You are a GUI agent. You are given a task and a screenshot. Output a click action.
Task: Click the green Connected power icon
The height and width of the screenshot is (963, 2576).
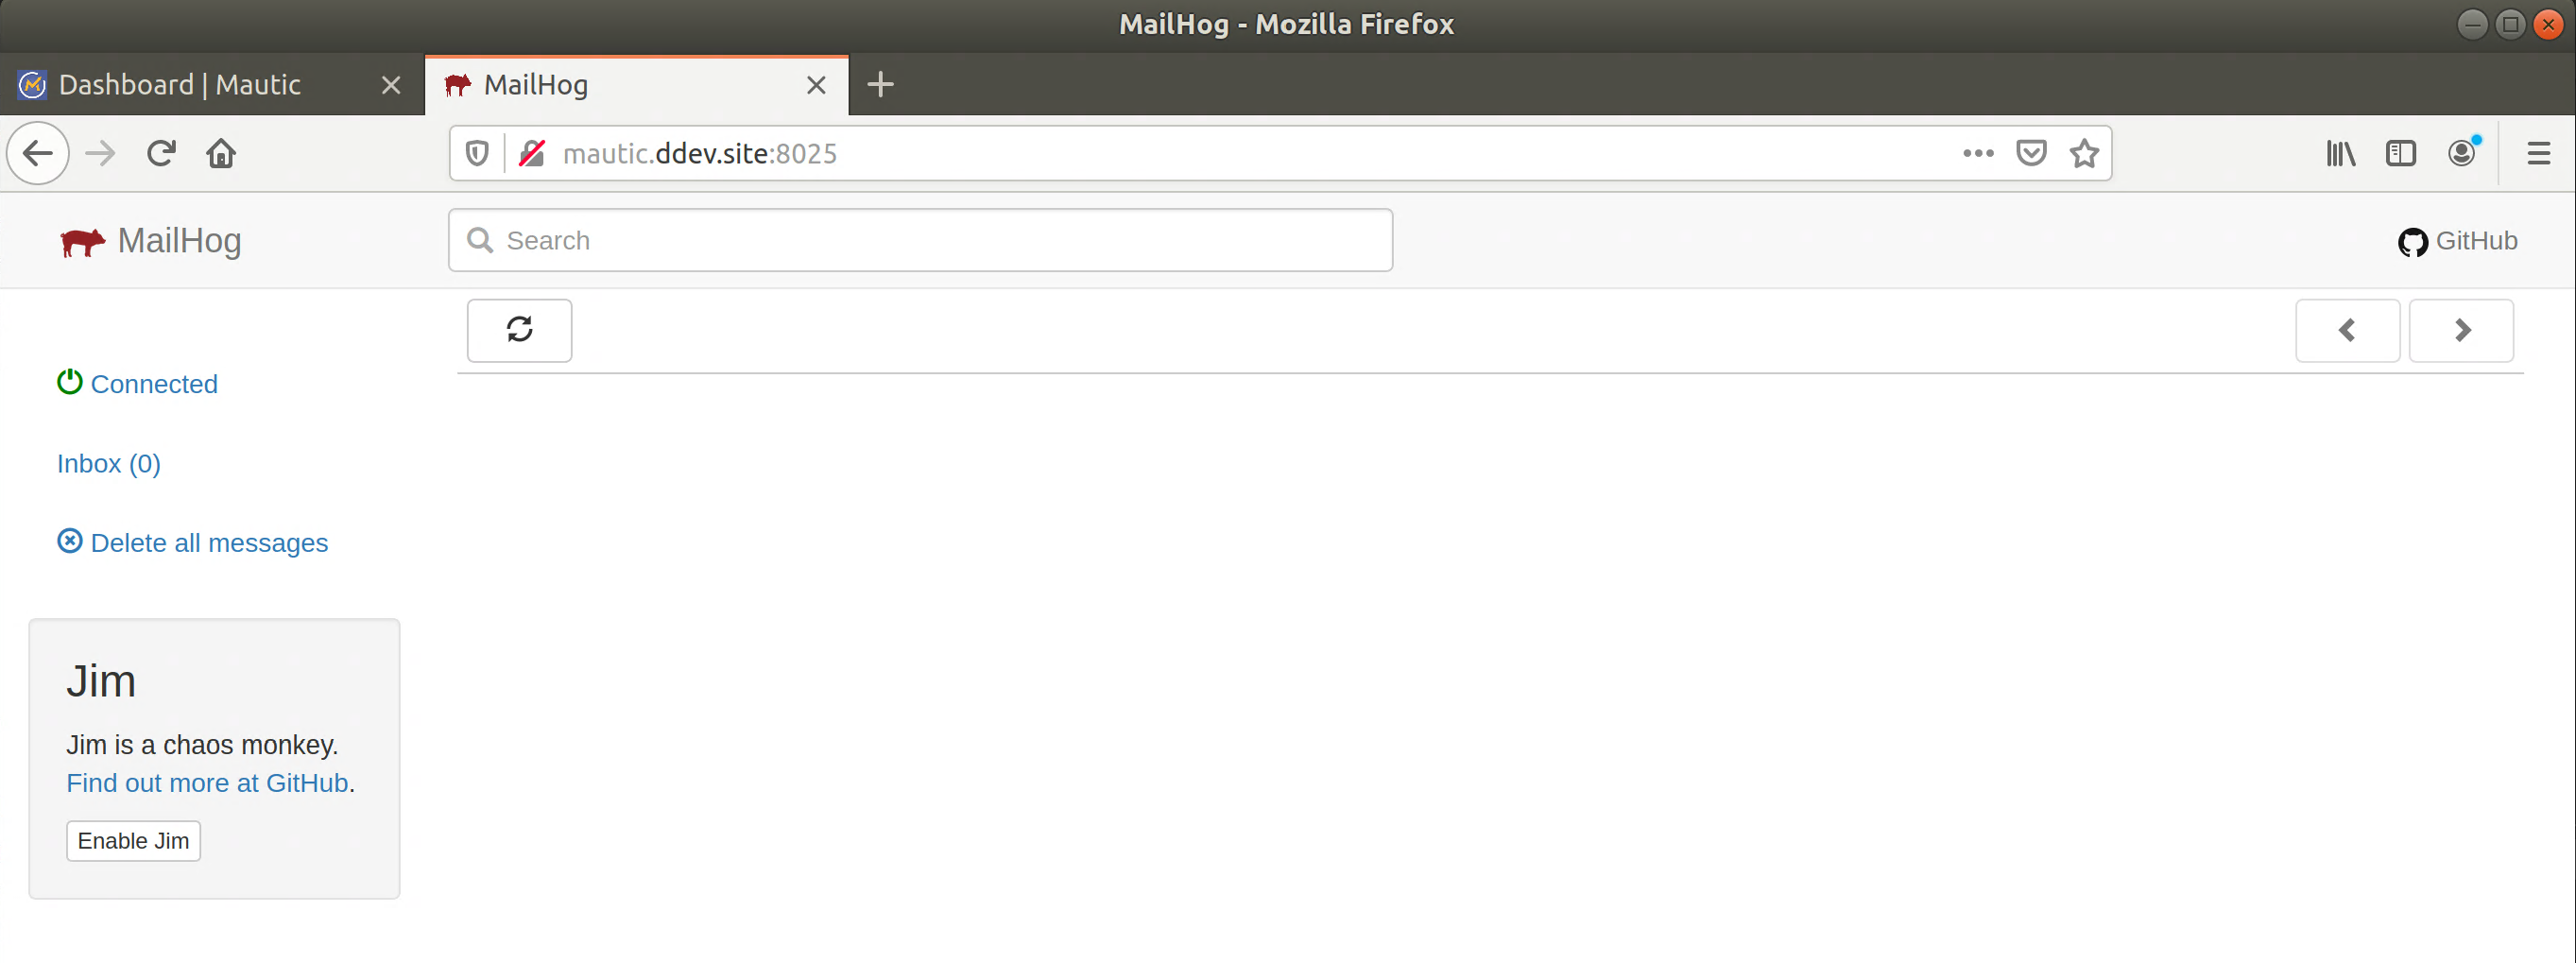[x=69, y=381]
